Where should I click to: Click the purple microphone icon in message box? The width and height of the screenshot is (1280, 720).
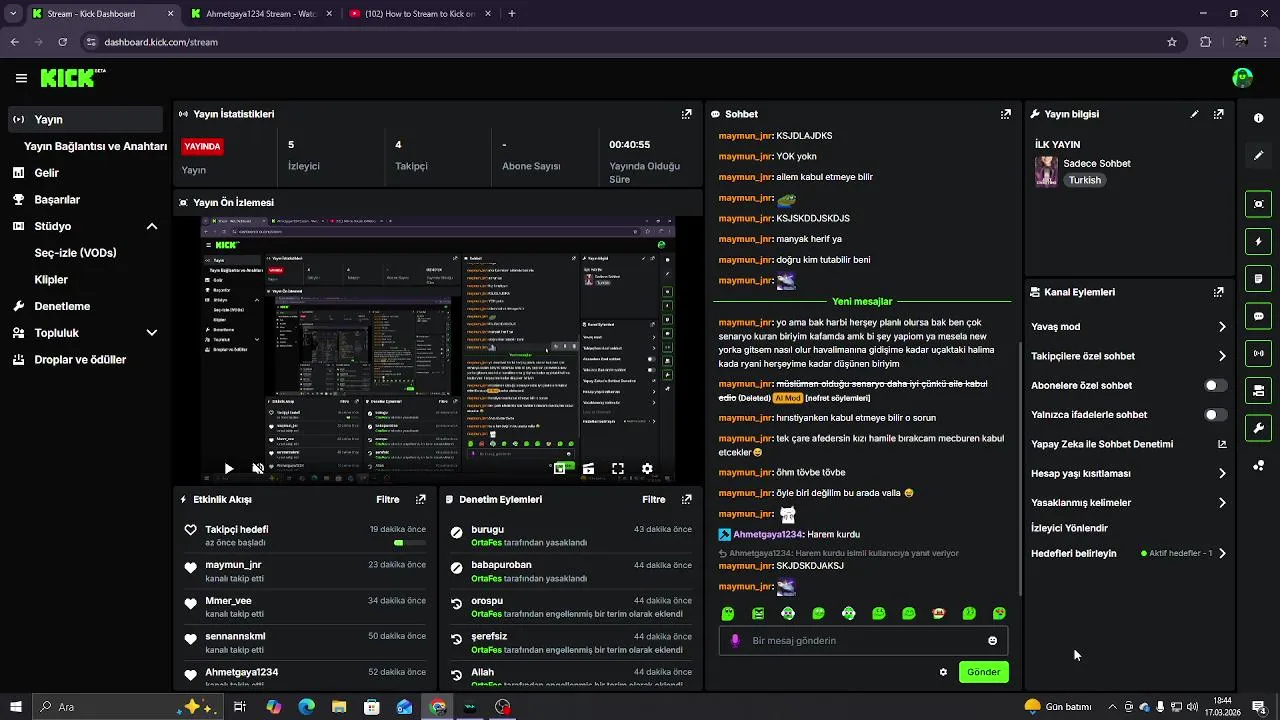pyautogui.click(x=735, y=641)
